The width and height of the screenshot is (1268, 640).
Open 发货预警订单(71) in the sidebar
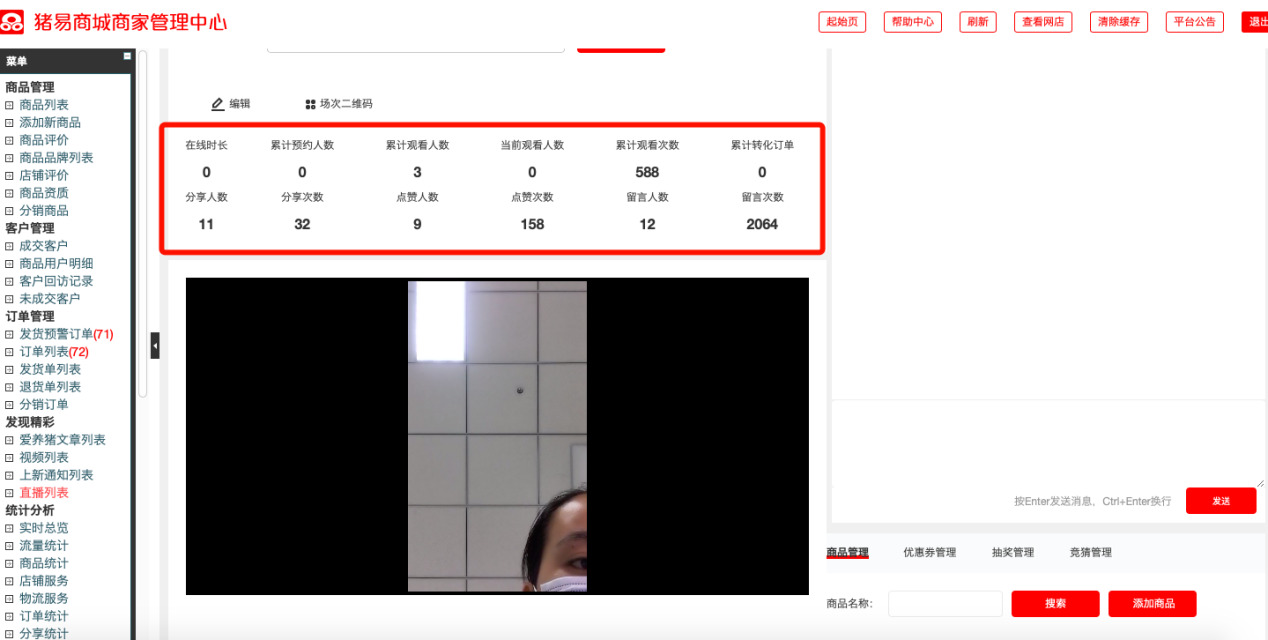pos(66,334)
